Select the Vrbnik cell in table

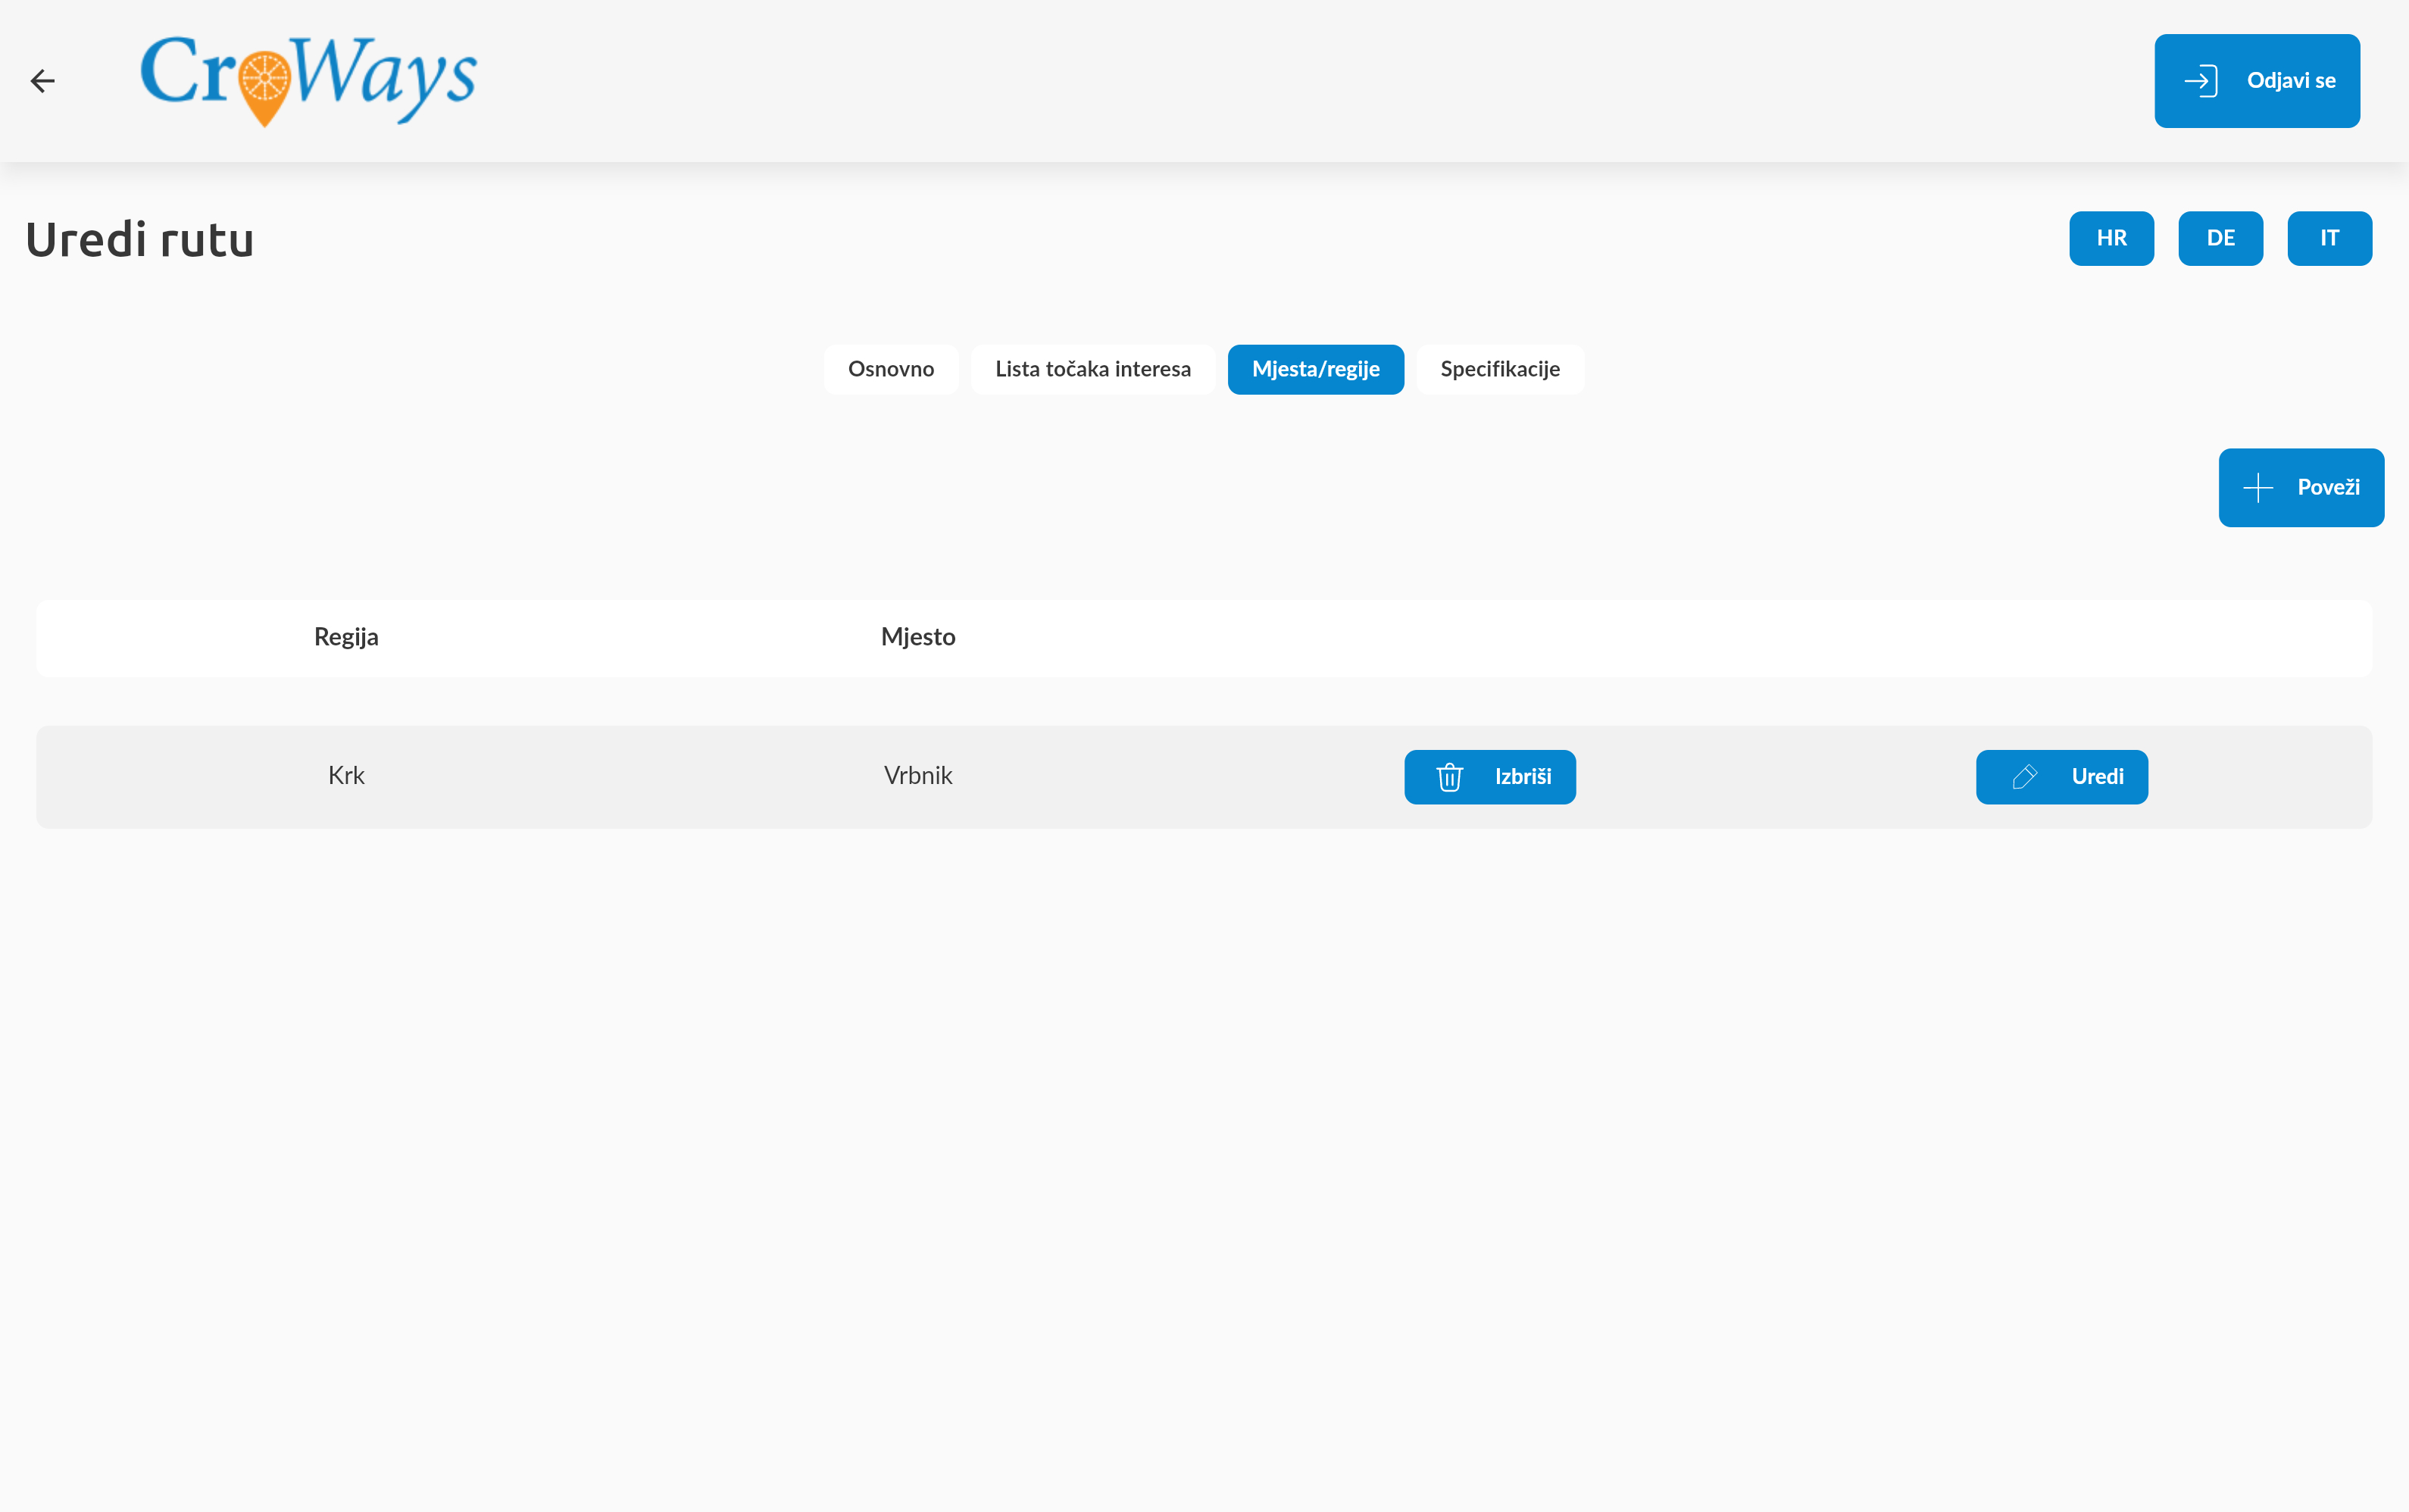[x=917, y=776]
